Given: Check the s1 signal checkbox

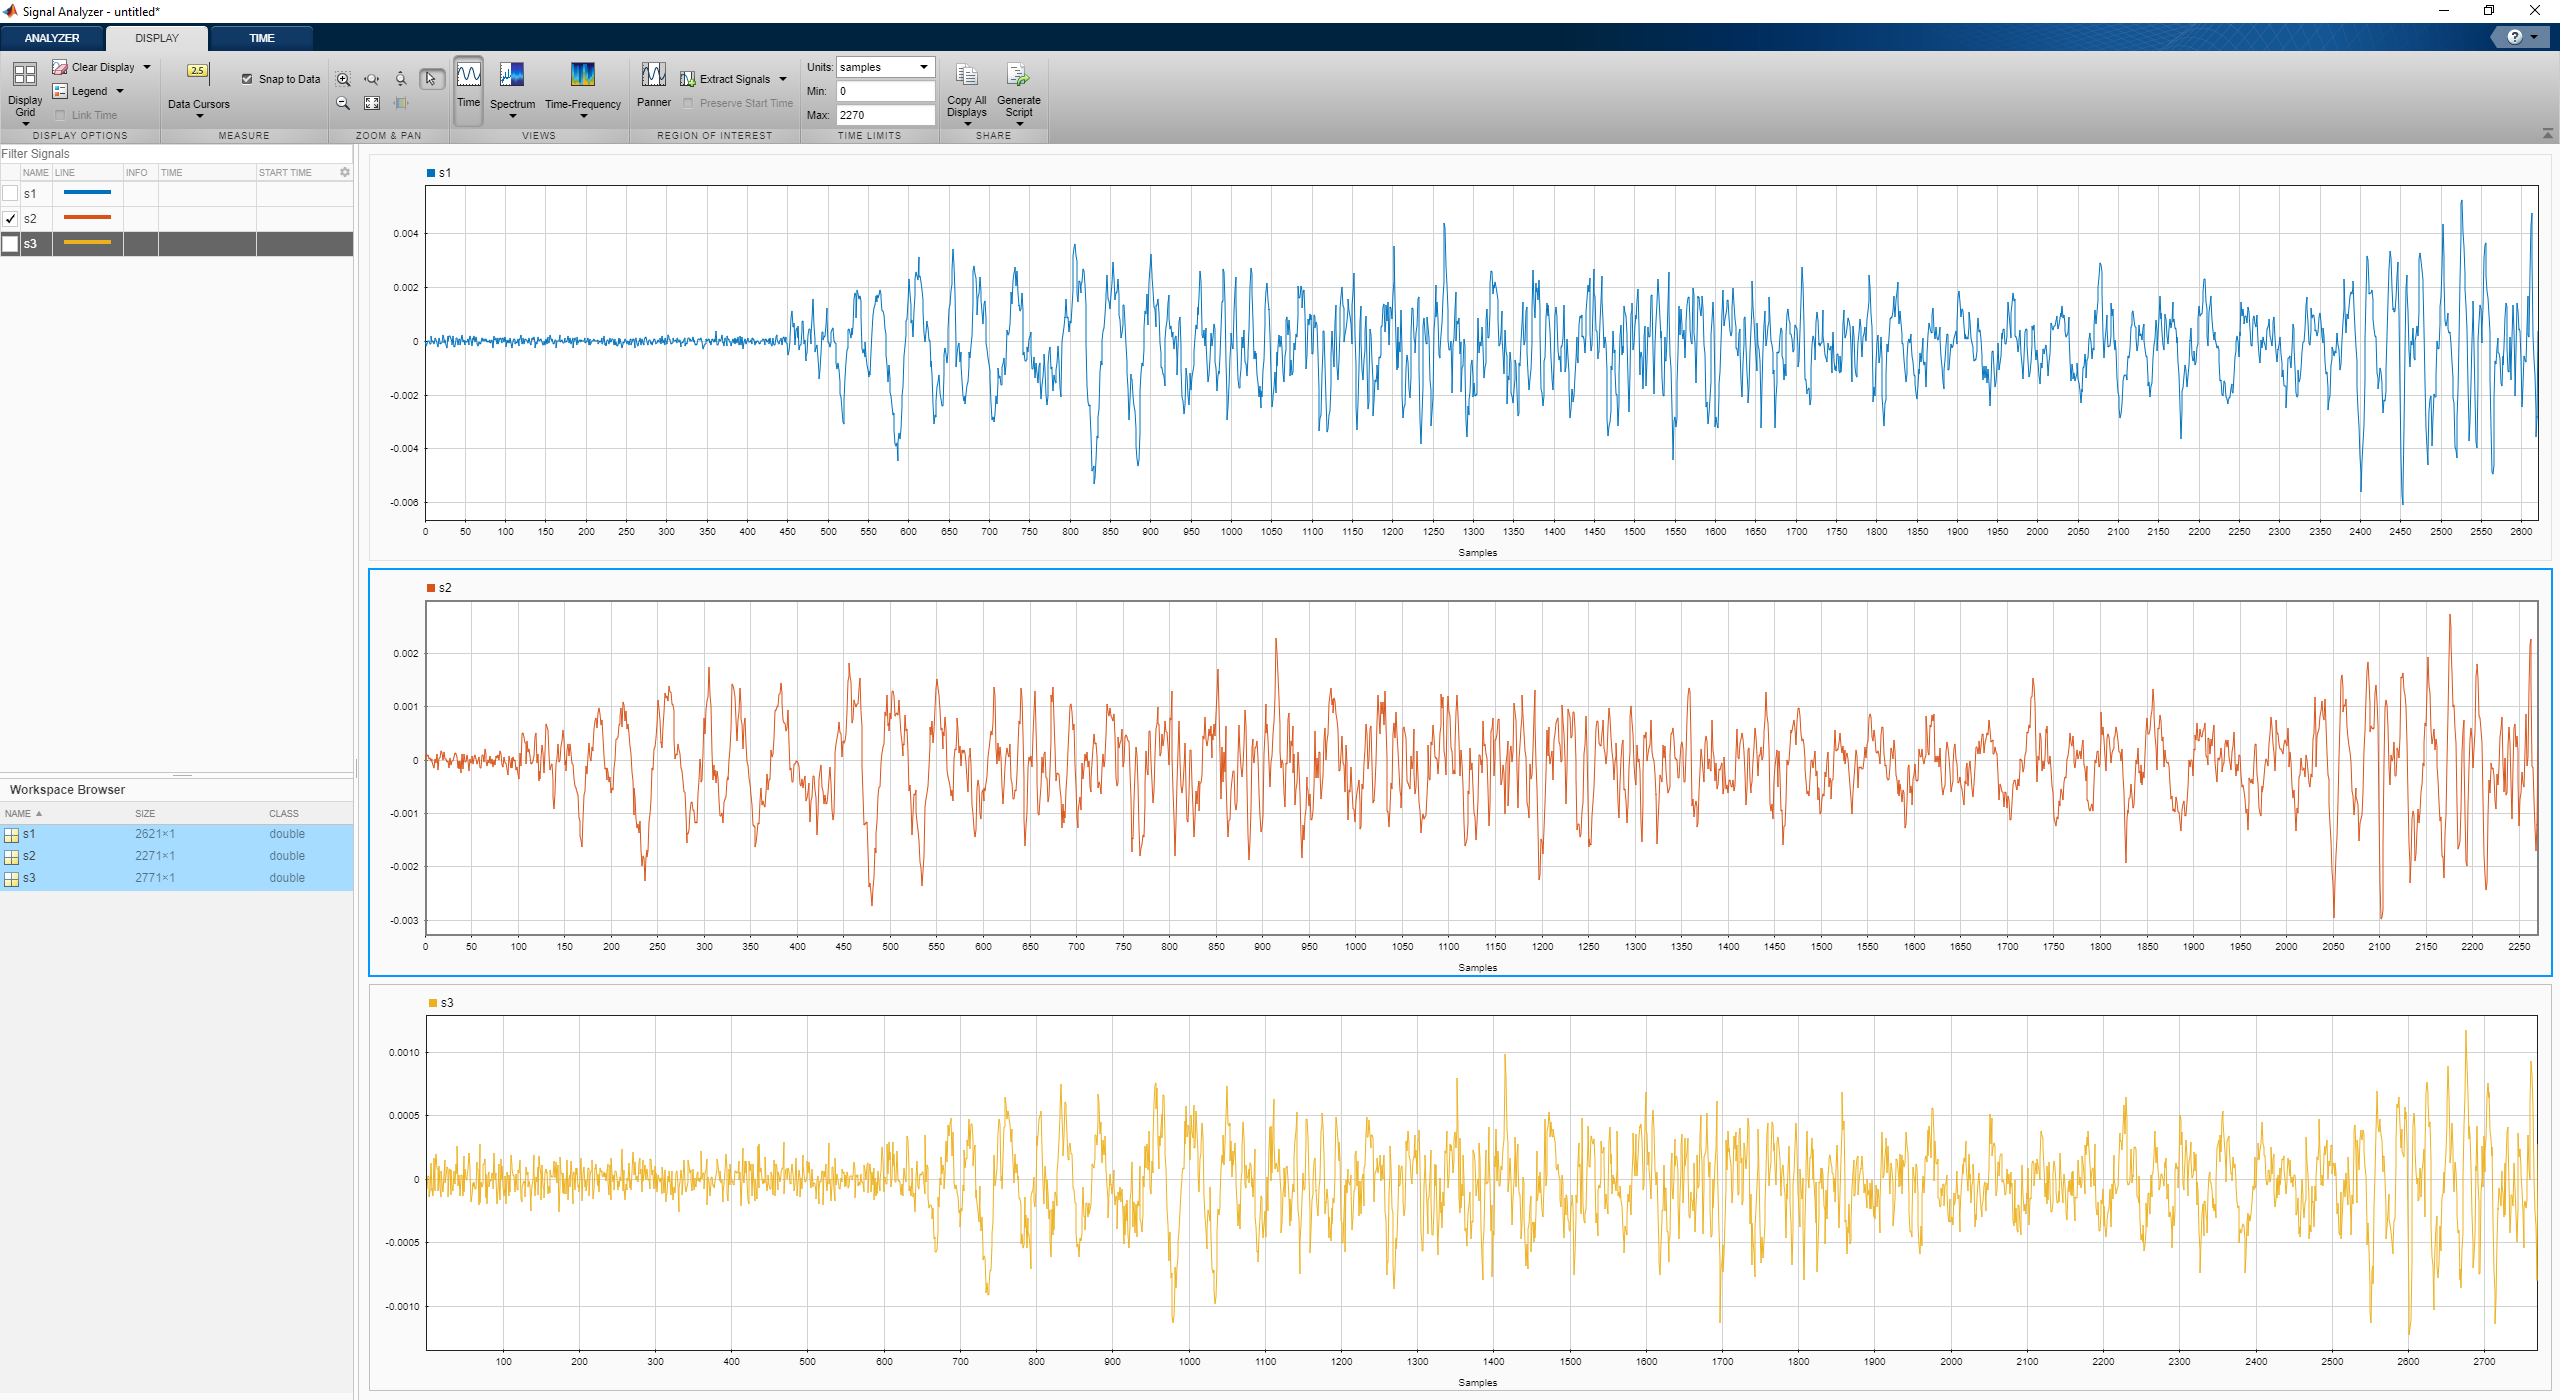Looking at the screenshot, I should [x=11, y=194].
